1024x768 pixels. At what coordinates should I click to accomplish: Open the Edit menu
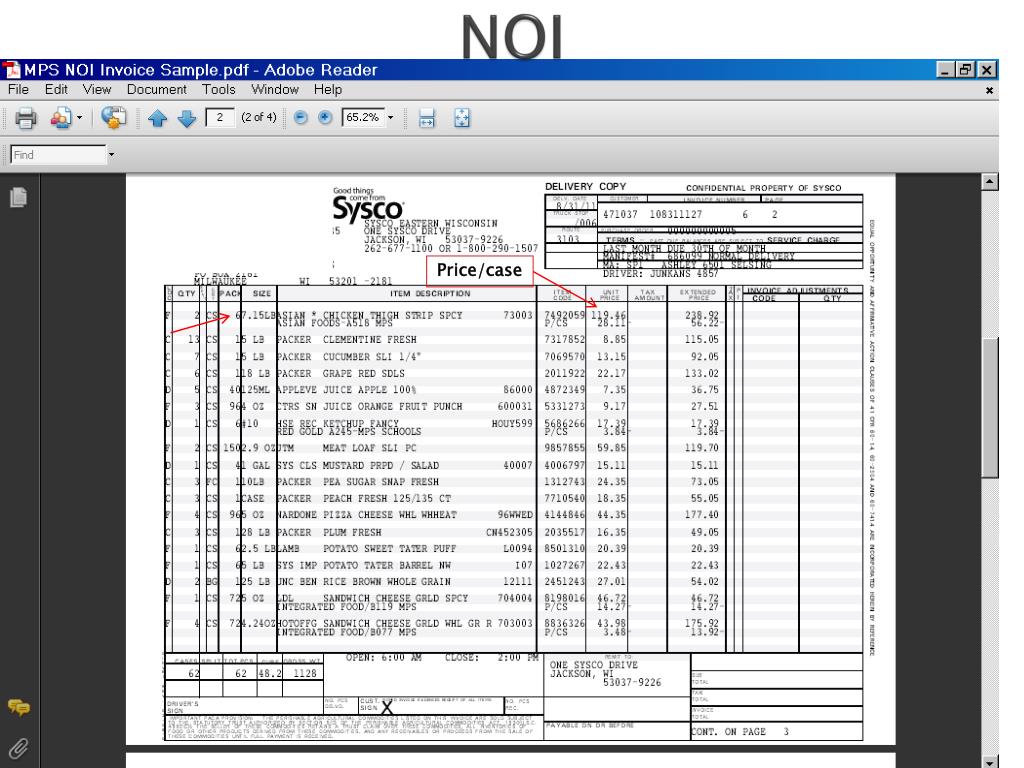click(56, 89)
